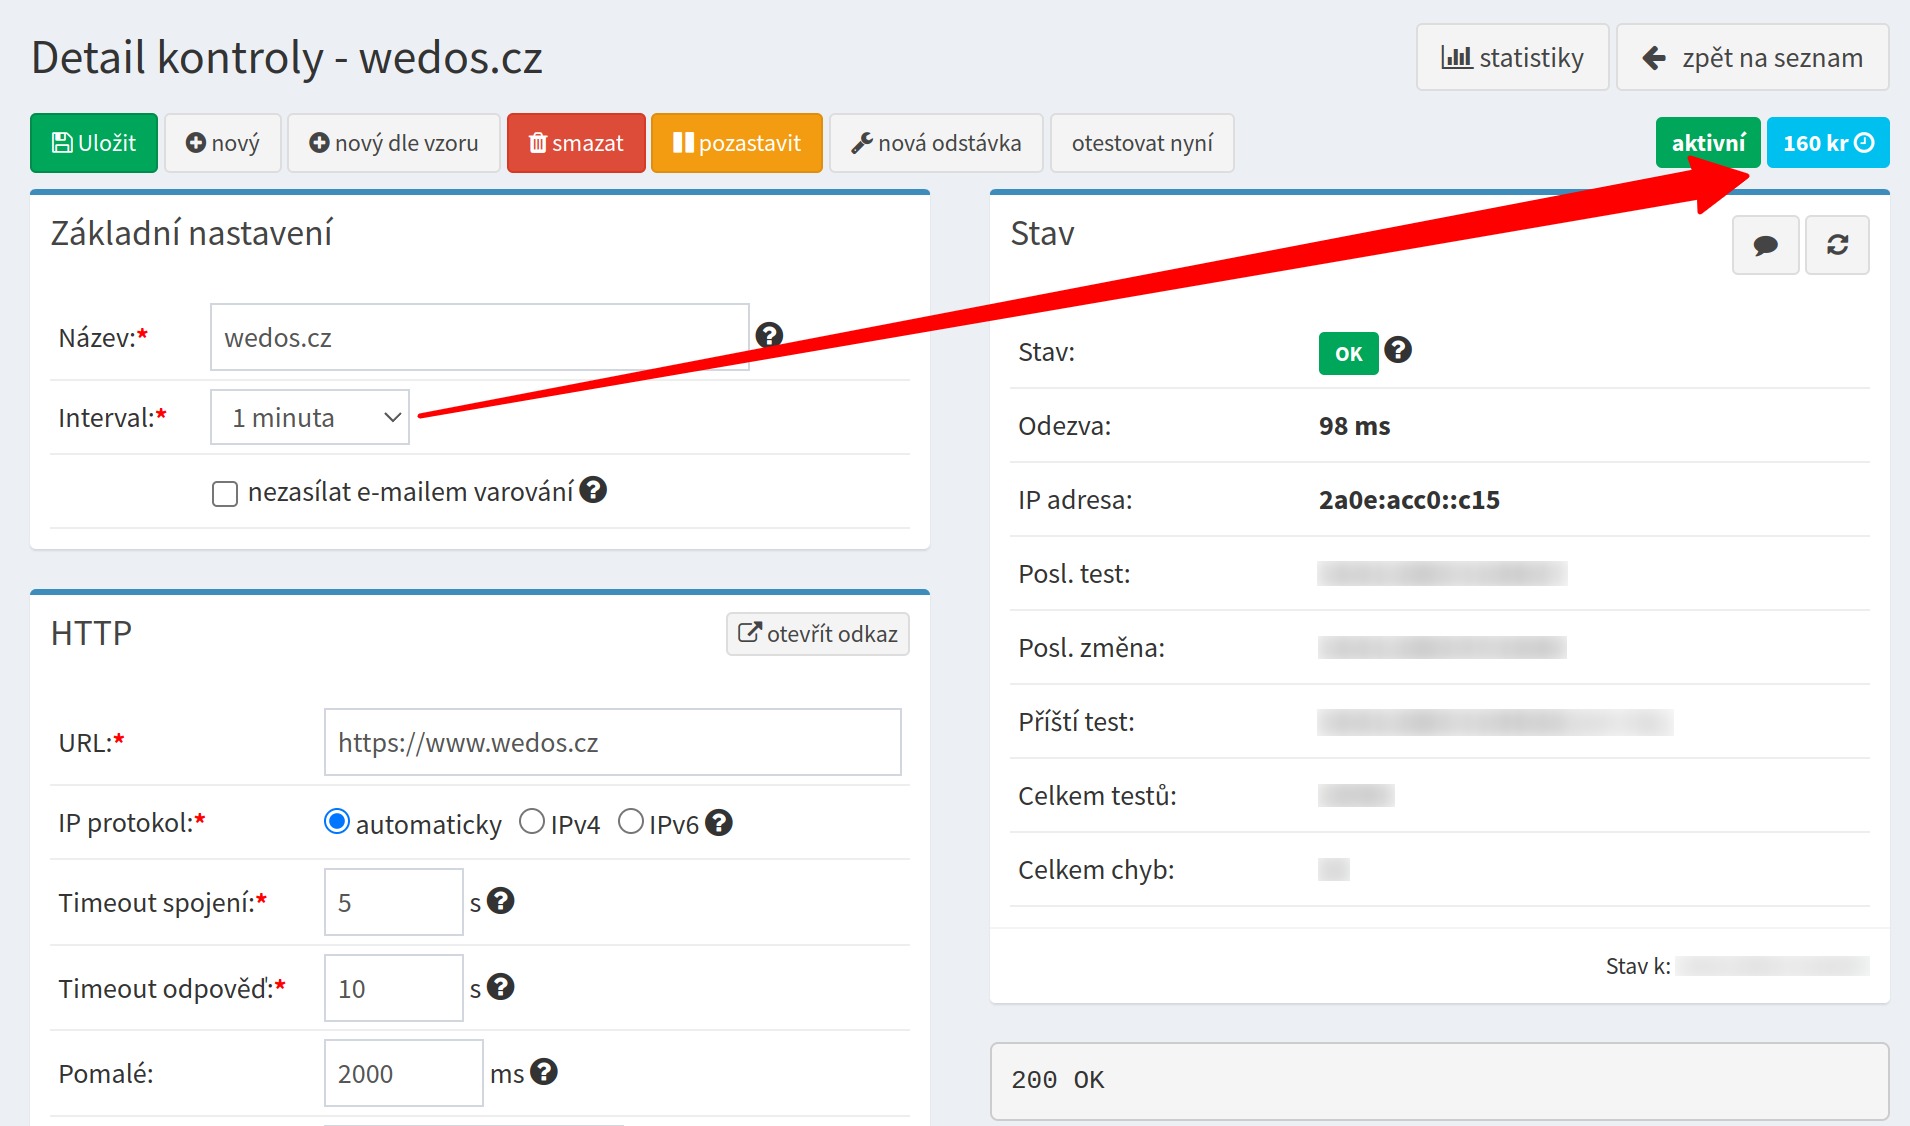The width and height of the screenshot is (1910, 1126).
Task: Run test with otestovat nyní button
Action: point(1142,143)
